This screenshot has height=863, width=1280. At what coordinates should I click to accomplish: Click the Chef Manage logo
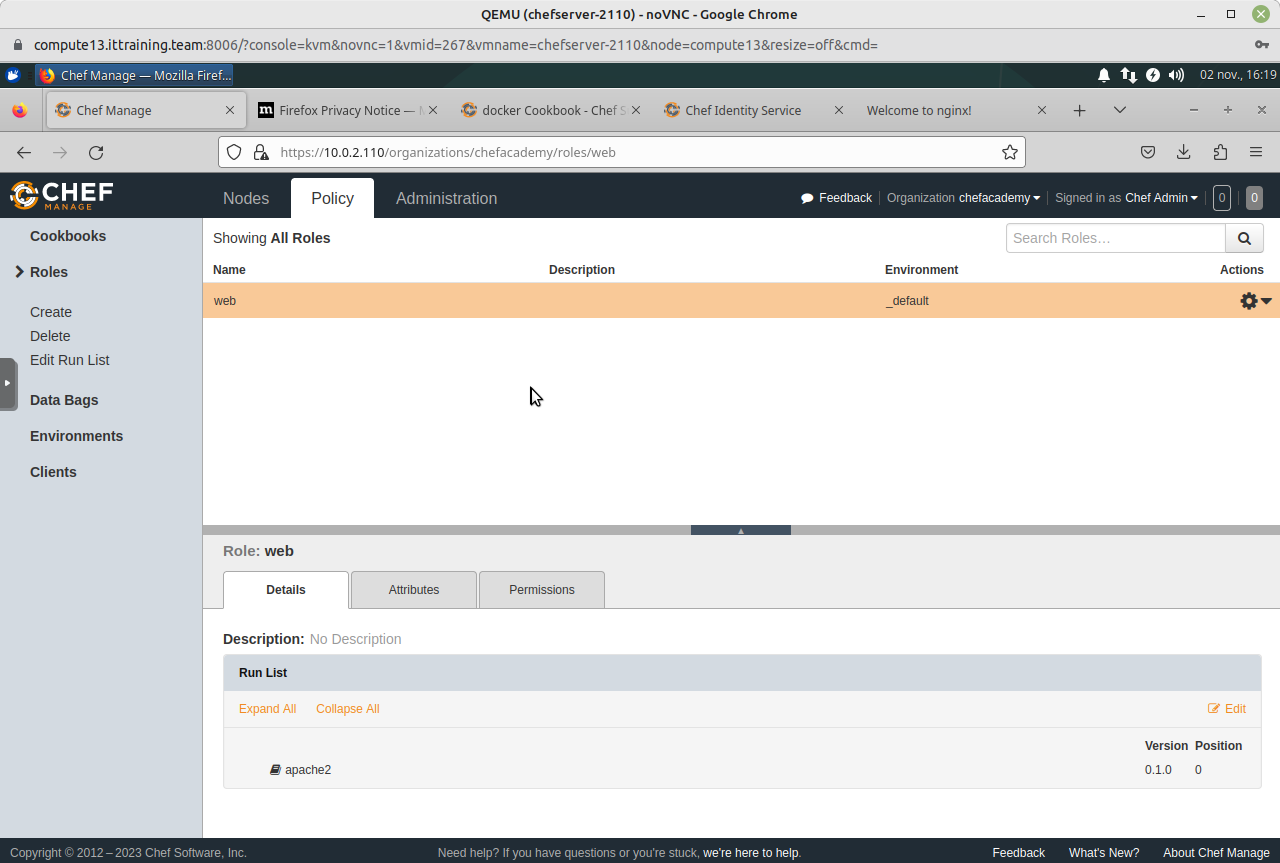pyautogui.click(x=62, y=195)
